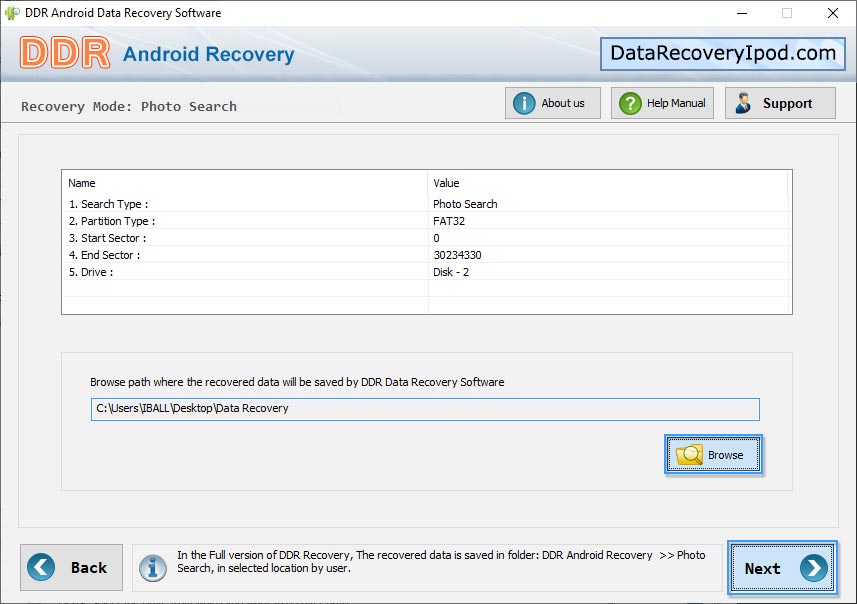
Task: Click the 'Photo Search' value cell
Action: point(465,204)
